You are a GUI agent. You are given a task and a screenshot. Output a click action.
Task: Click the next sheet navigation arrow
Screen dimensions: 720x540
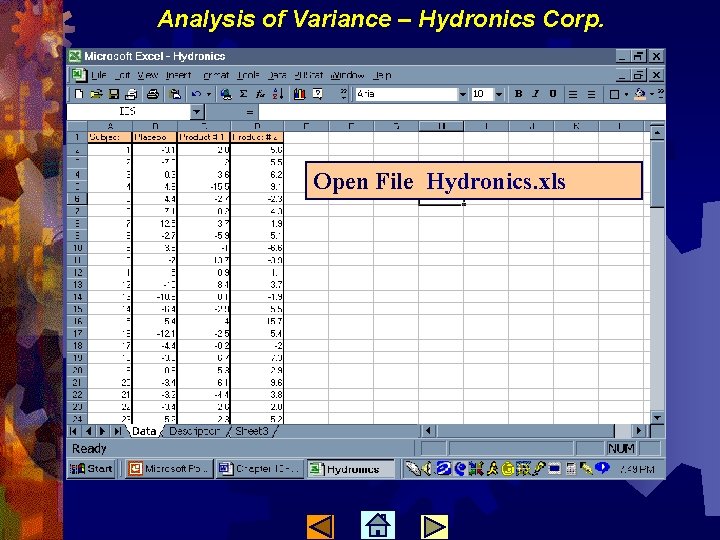point(102,431)
